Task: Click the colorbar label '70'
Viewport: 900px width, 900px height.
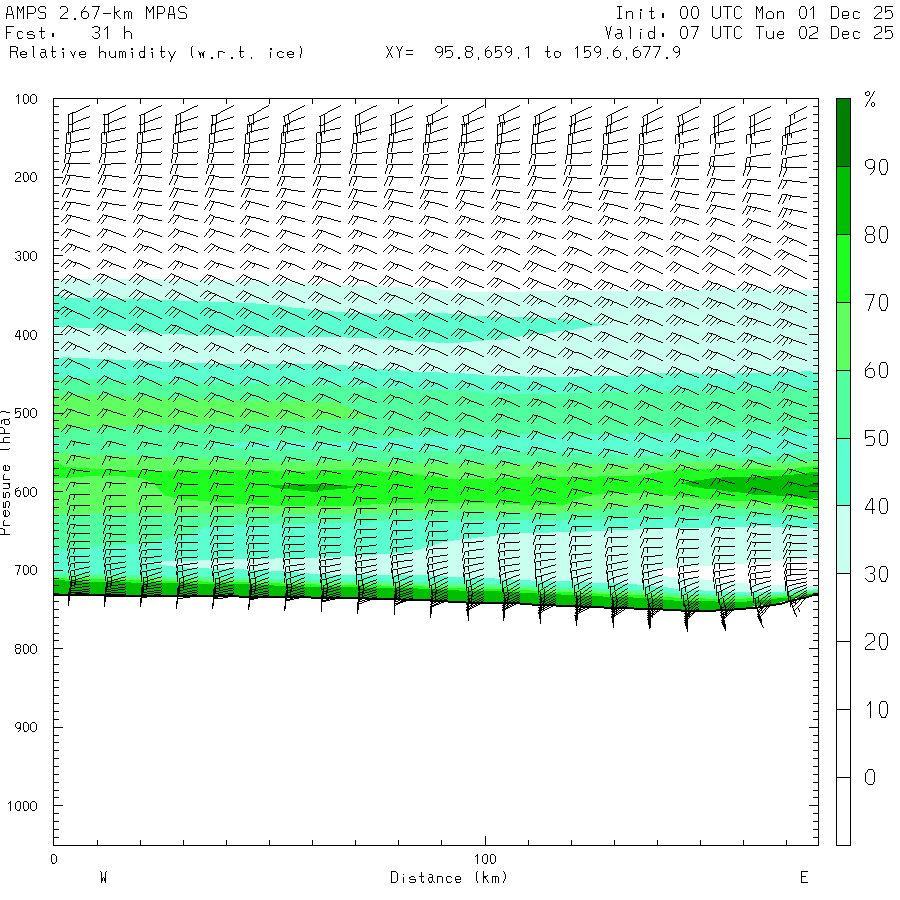Action: coord(876,302)
